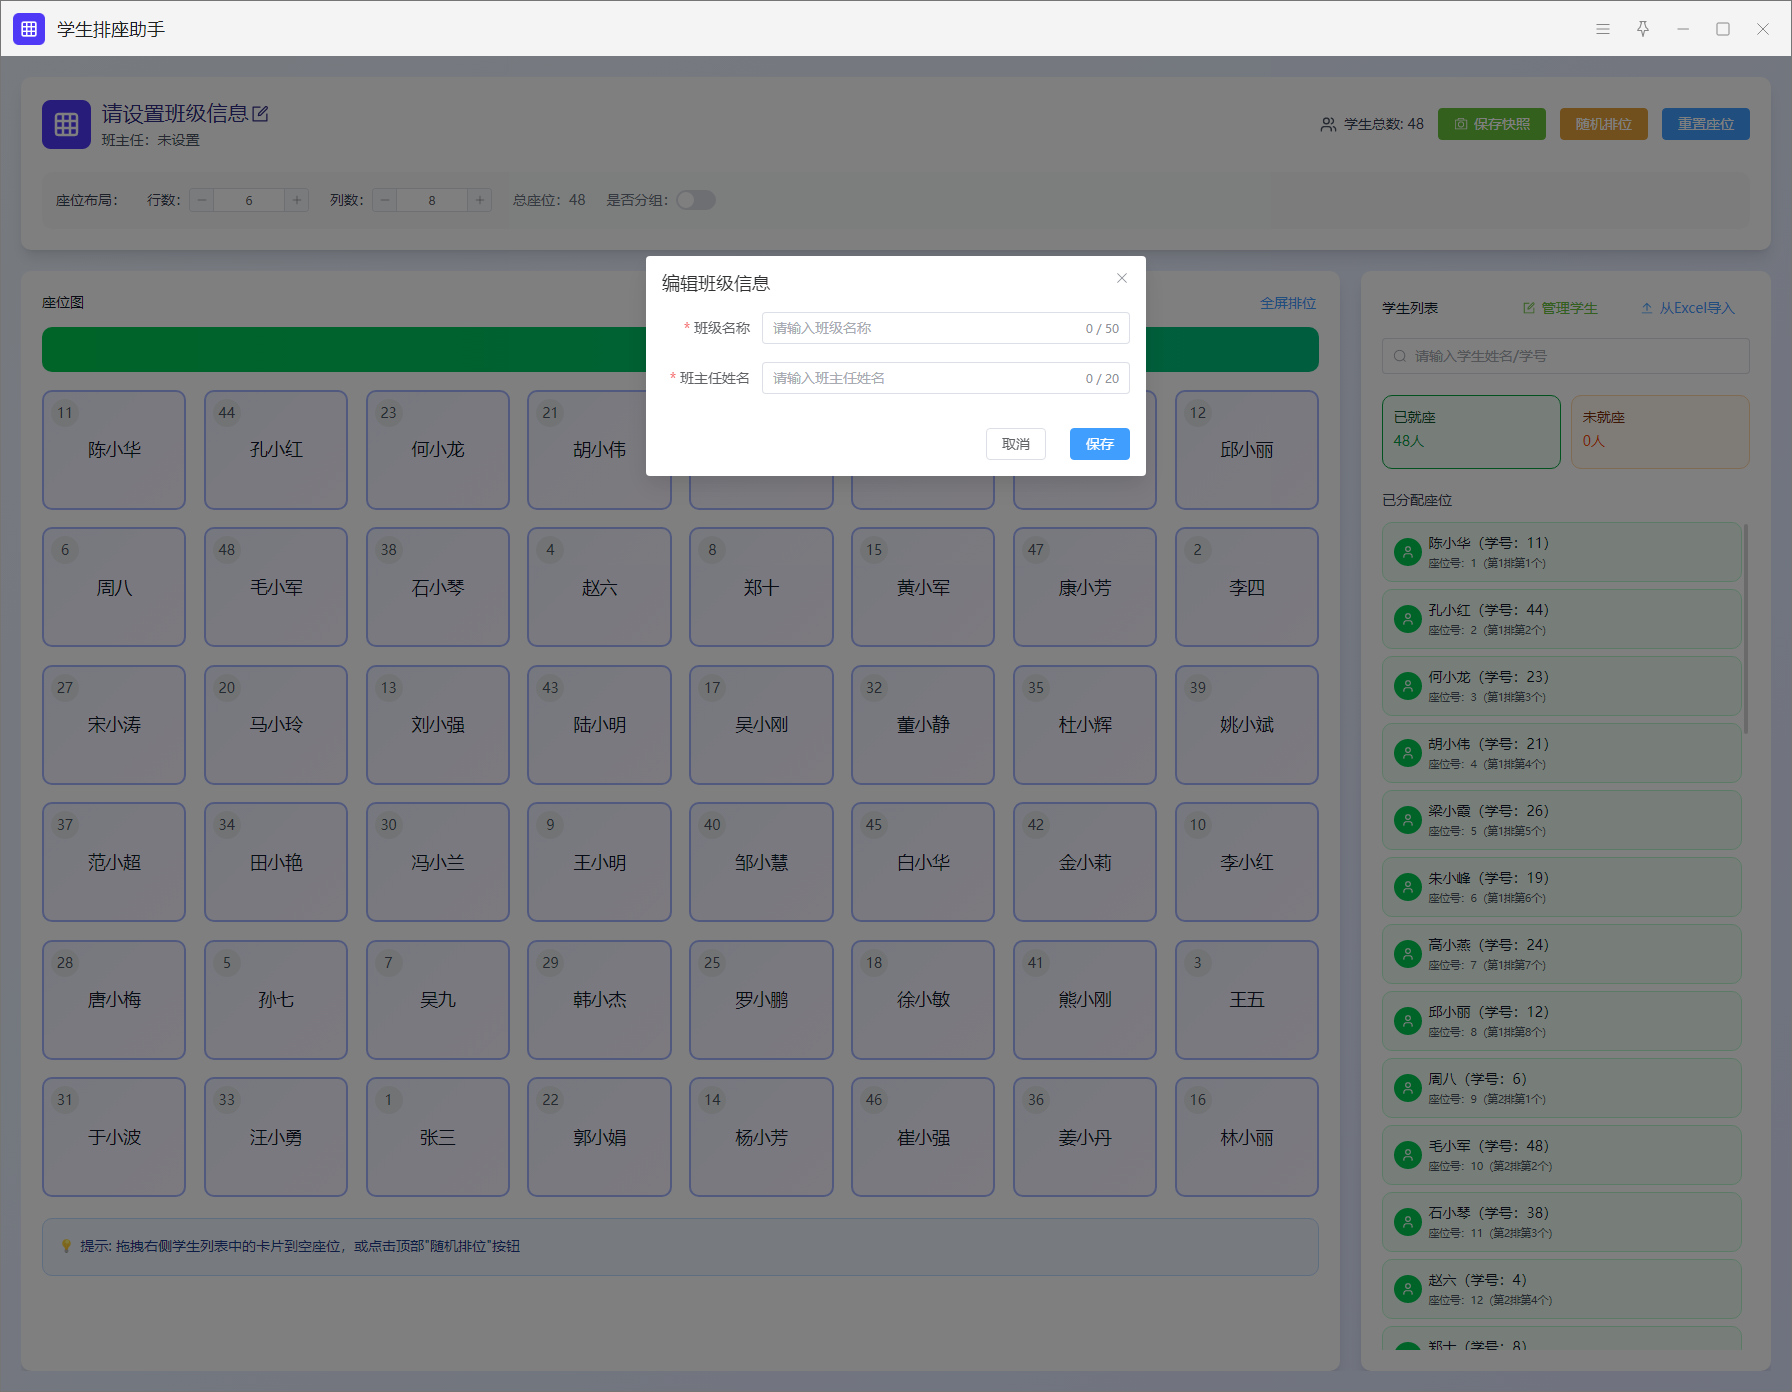Click the avatar icon beside 毛小军 in list
Image resolution: width=1792 pixels, height=1392 pixels.
point(1407,1155)
